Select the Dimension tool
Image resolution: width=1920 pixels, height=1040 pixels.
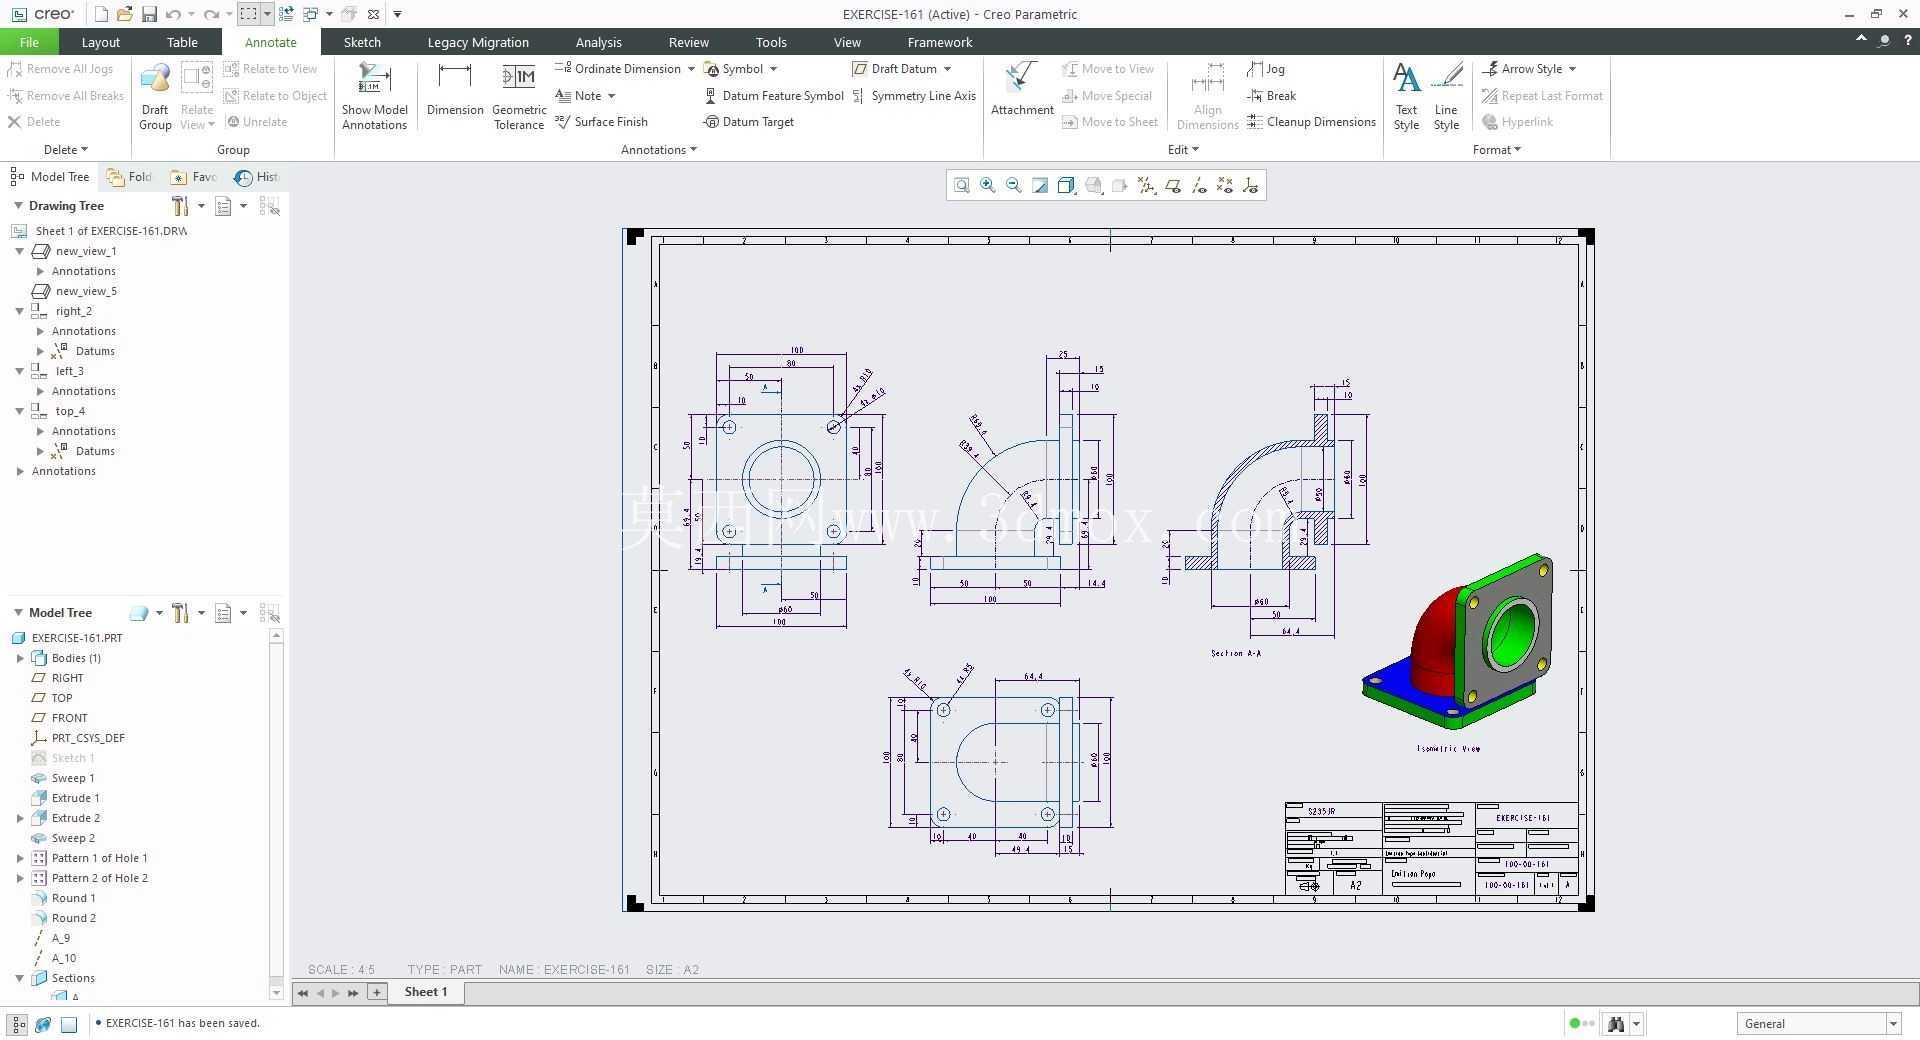[455, 90]
